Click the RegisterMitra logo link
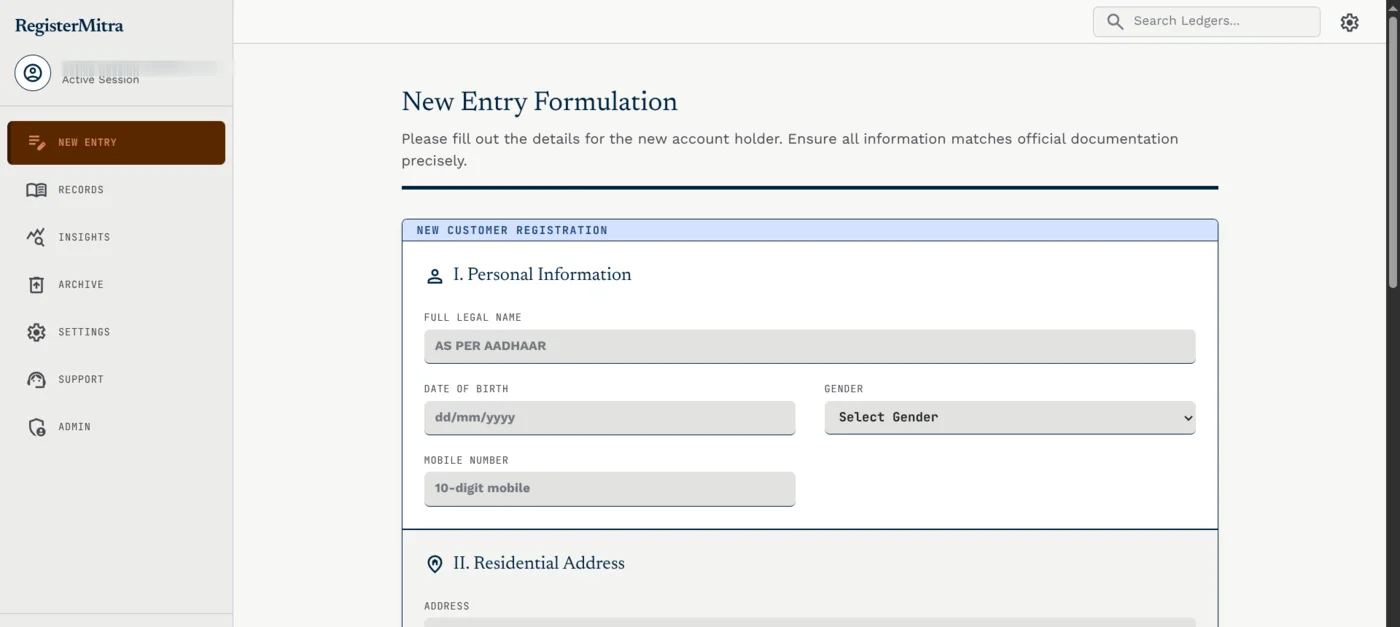1400x627 pixels. pyautogui.click(x=69, y=26)
